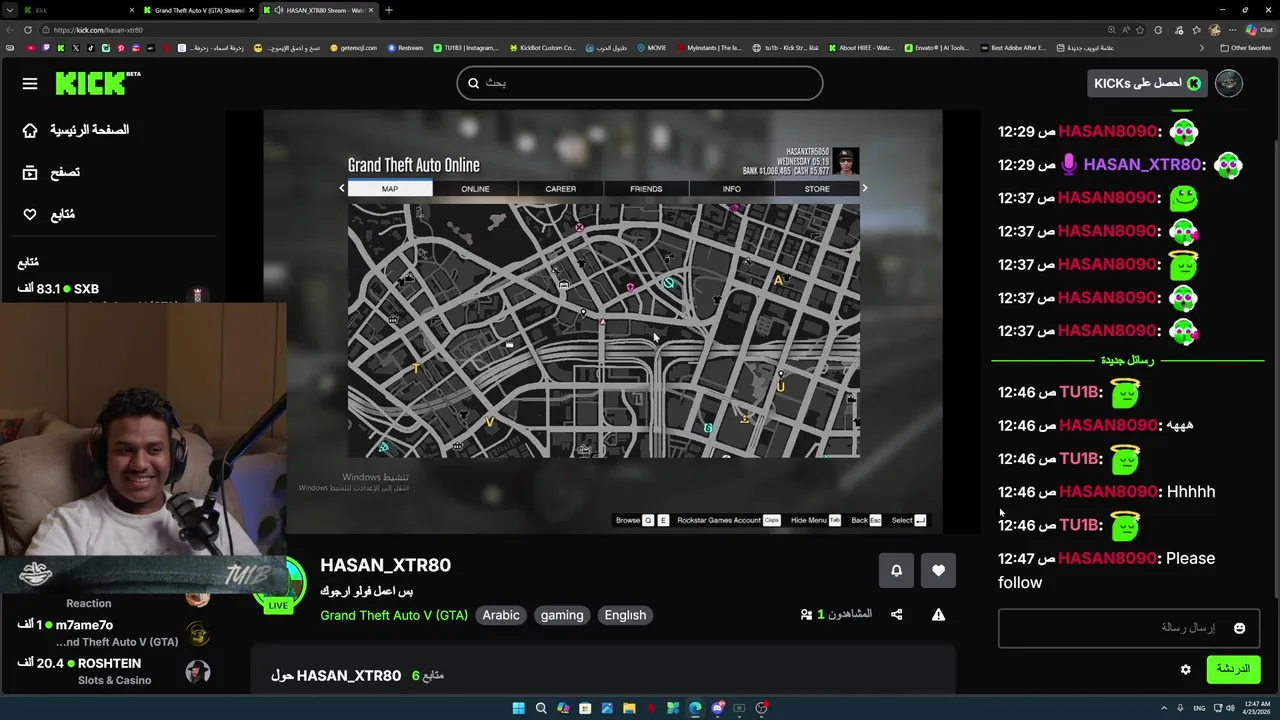
Task: Click HASAN_XTR80 username in chat
Action: pyautogui.click(x=1142, y=164)
